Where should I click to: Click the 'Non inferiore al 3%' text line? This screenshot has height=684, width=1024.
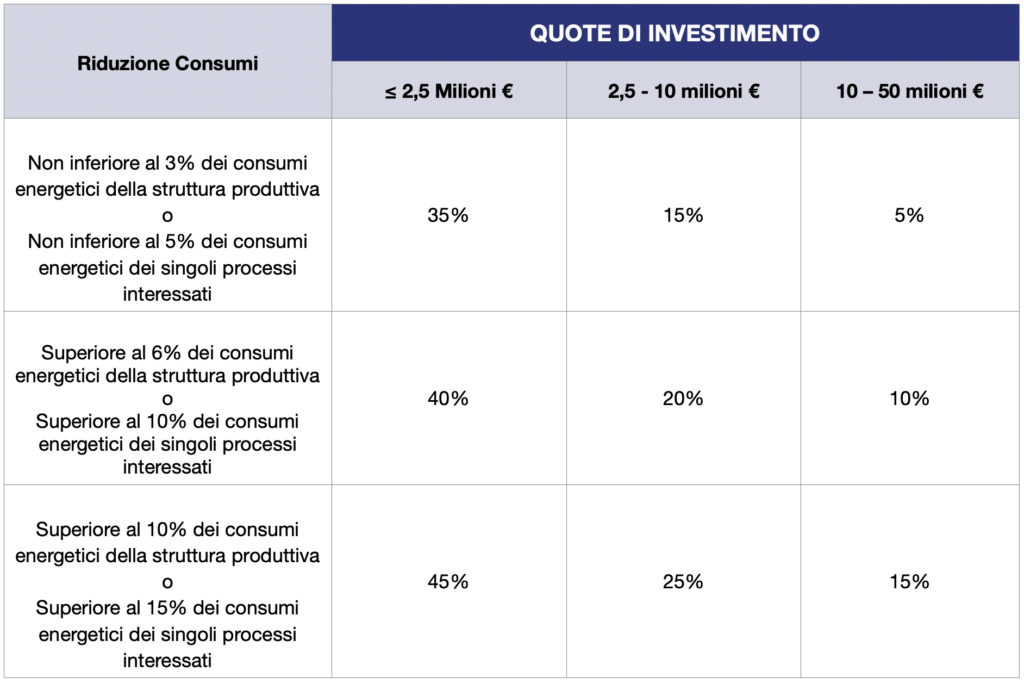pyautogui.click(x=167, y=163)
